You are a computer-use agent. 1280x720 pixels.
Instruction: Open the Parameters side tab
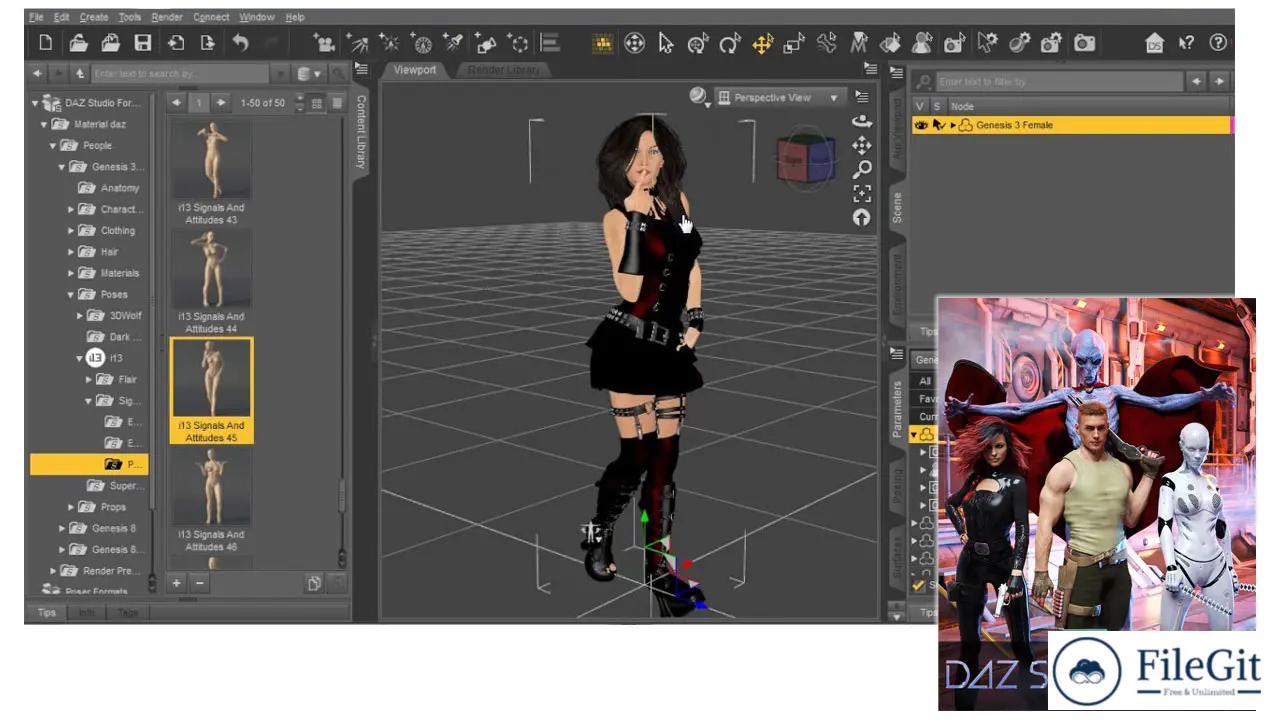coord(897,410)
